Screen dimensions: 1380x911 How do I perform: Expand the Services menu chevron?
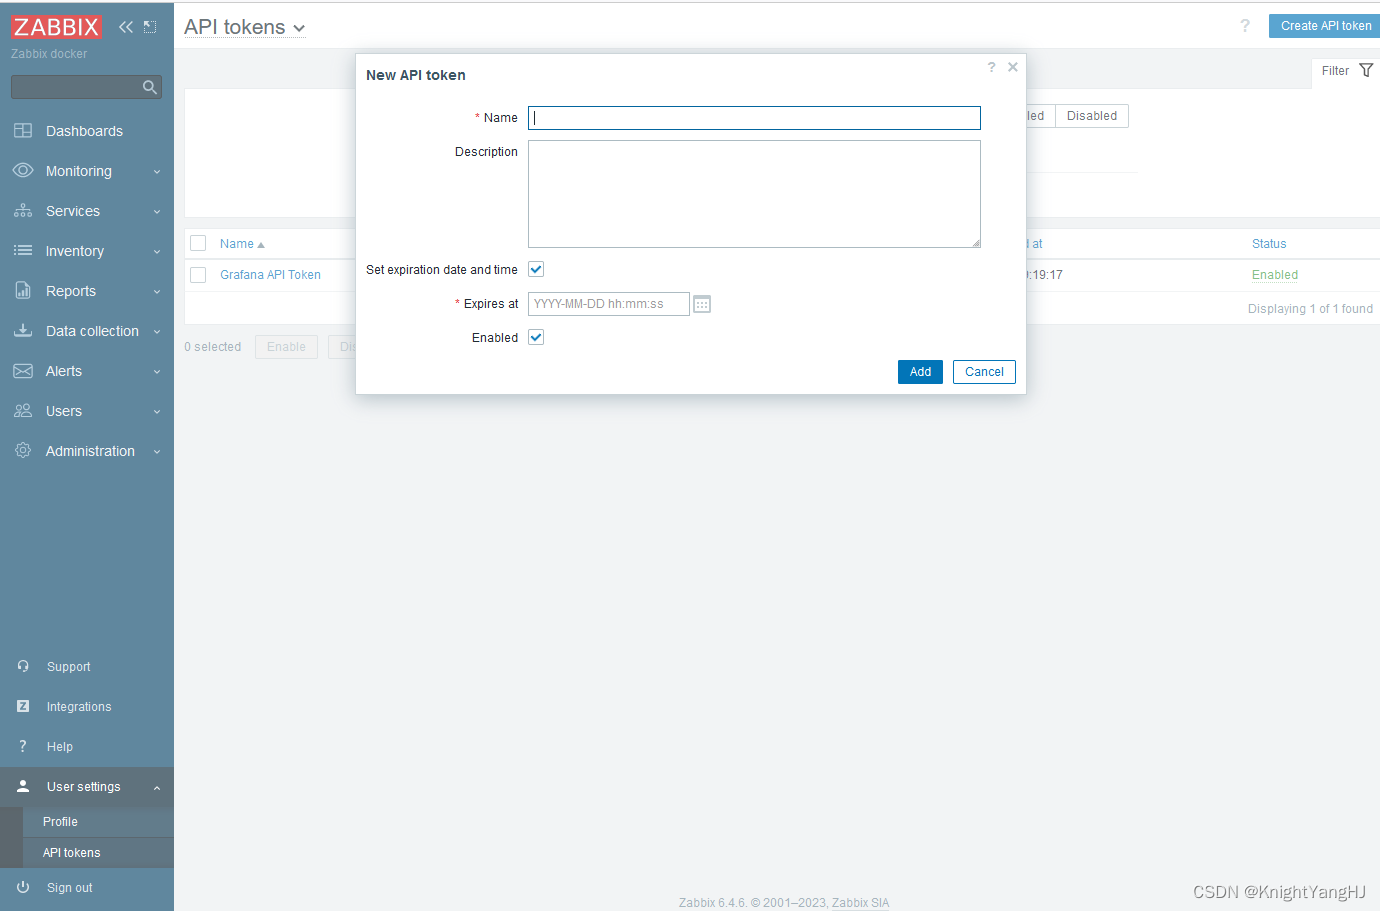coord(157,212)
